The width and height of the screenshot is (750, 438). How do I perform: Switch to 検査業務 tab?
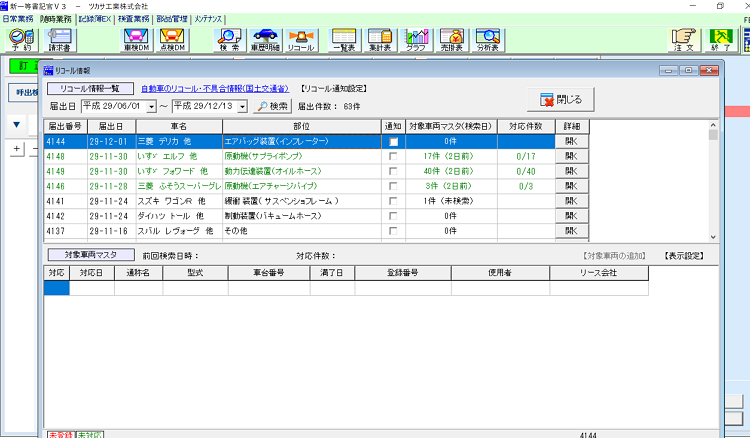click(134, 19)
